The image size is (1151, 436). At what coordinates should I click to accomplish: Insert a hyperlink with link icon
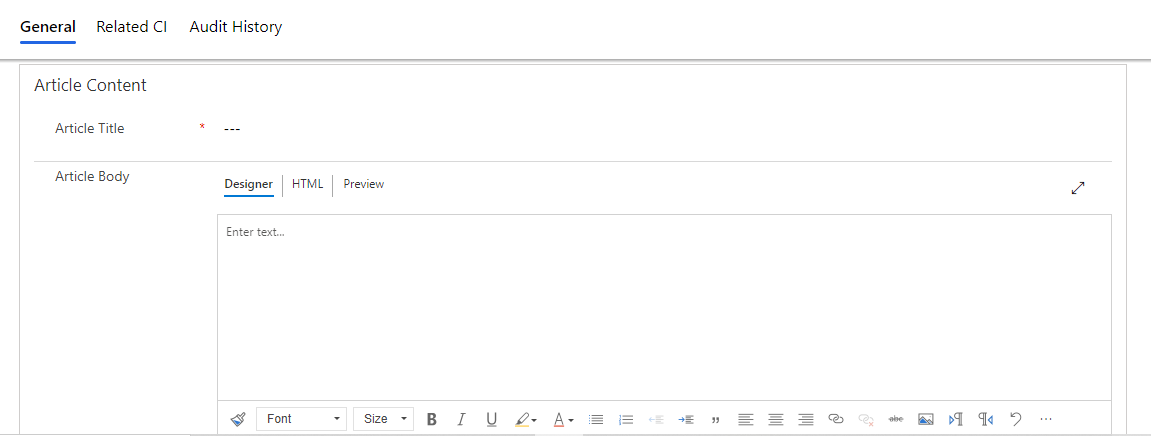tap(835, 419)
